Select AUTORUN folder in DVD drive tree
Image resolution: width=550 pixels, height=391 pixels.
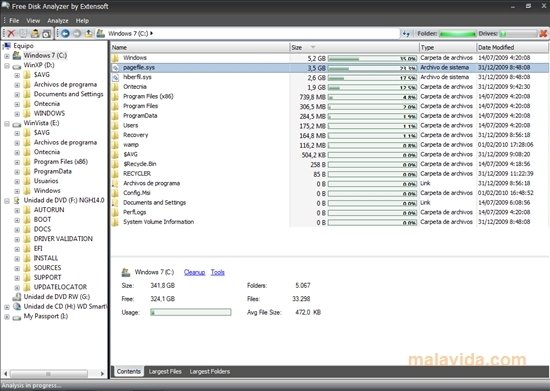(x=49, y=210)
